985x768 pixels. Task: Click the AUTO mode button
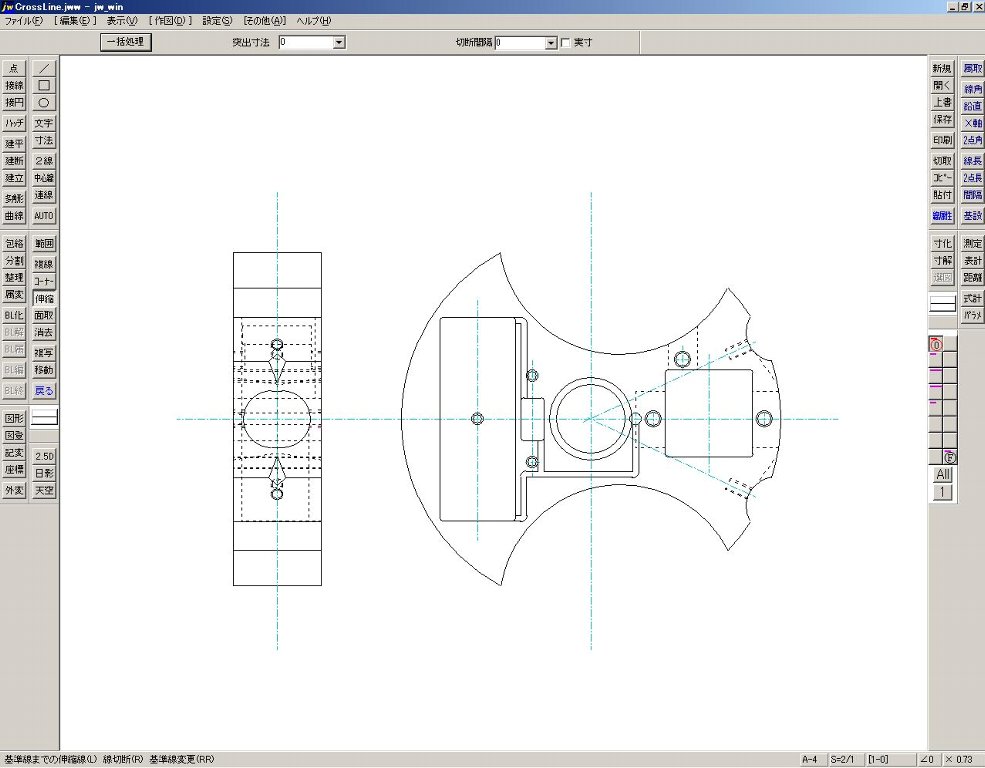coord(44,215)
